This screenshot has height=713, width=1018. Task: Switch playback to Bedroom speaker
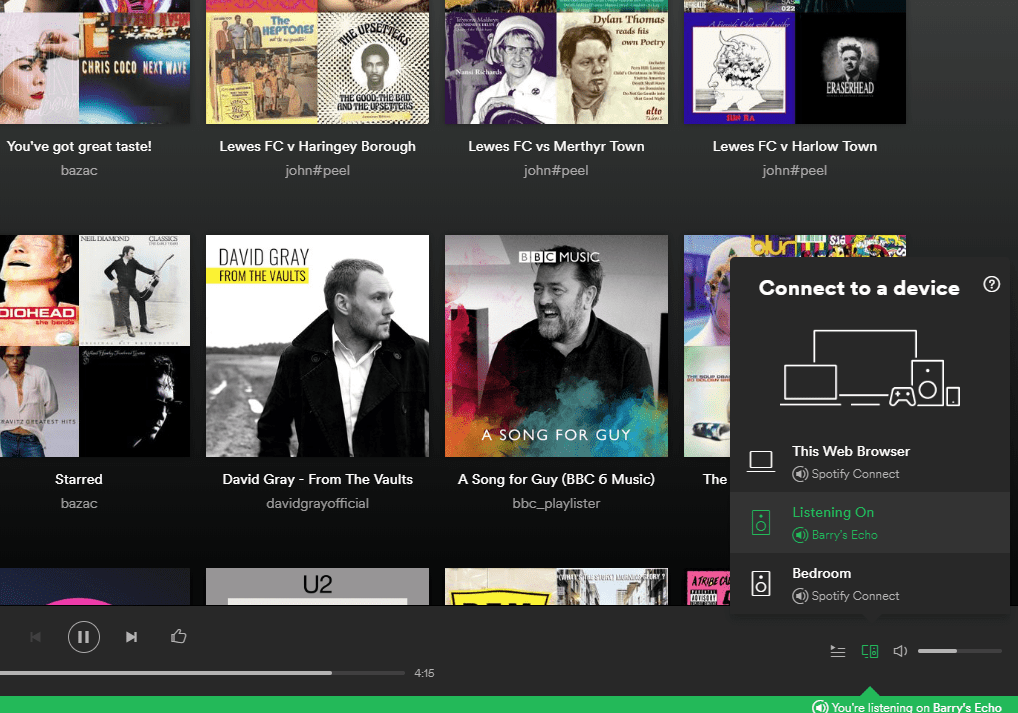pyautogui.click(x=870, y=584)
